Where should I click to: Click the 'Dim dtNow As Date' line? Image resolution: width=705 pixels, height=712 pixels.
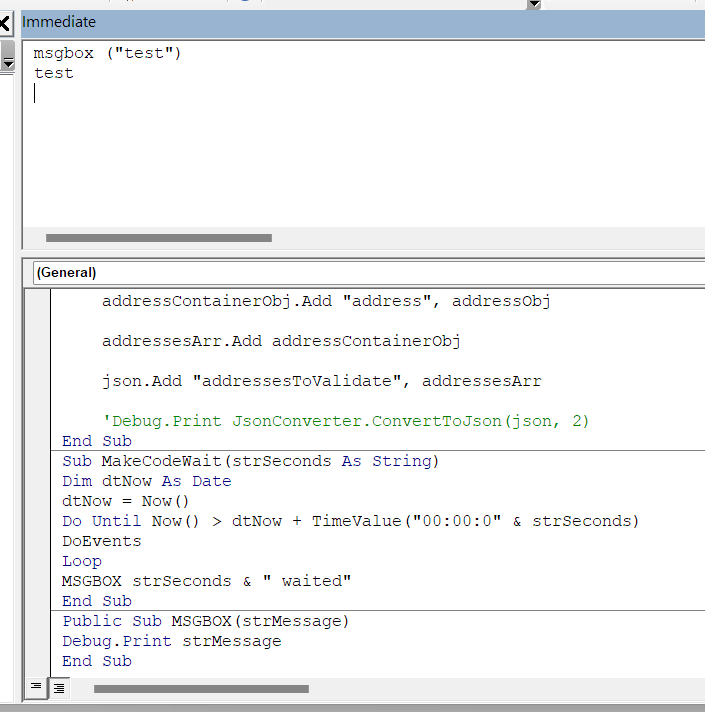[x=147, y=481]
